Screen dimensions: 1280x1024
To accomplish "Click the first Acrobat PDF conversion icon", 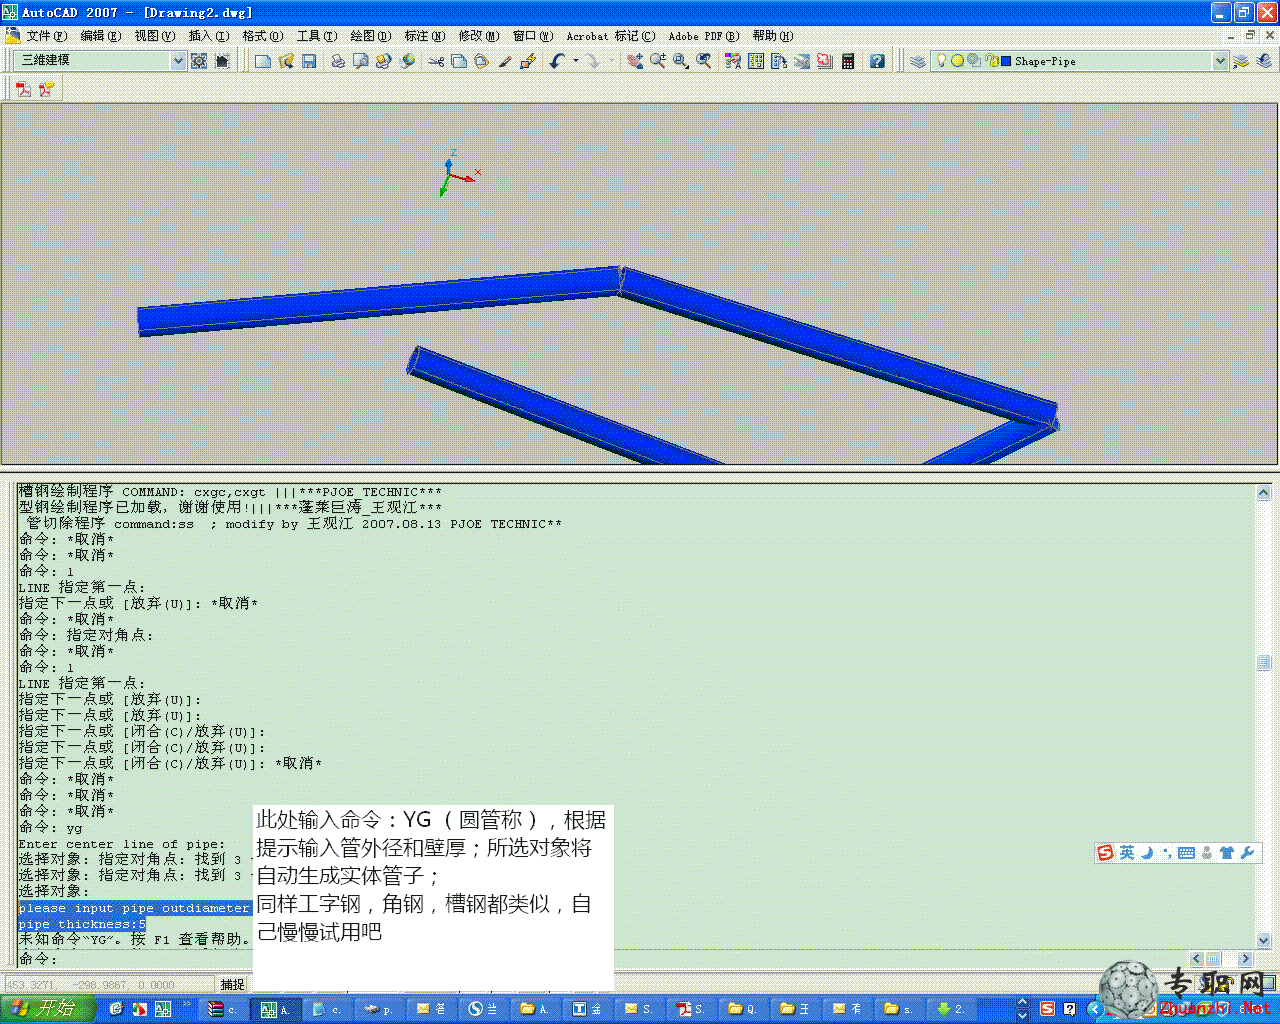I will point(23,89).
